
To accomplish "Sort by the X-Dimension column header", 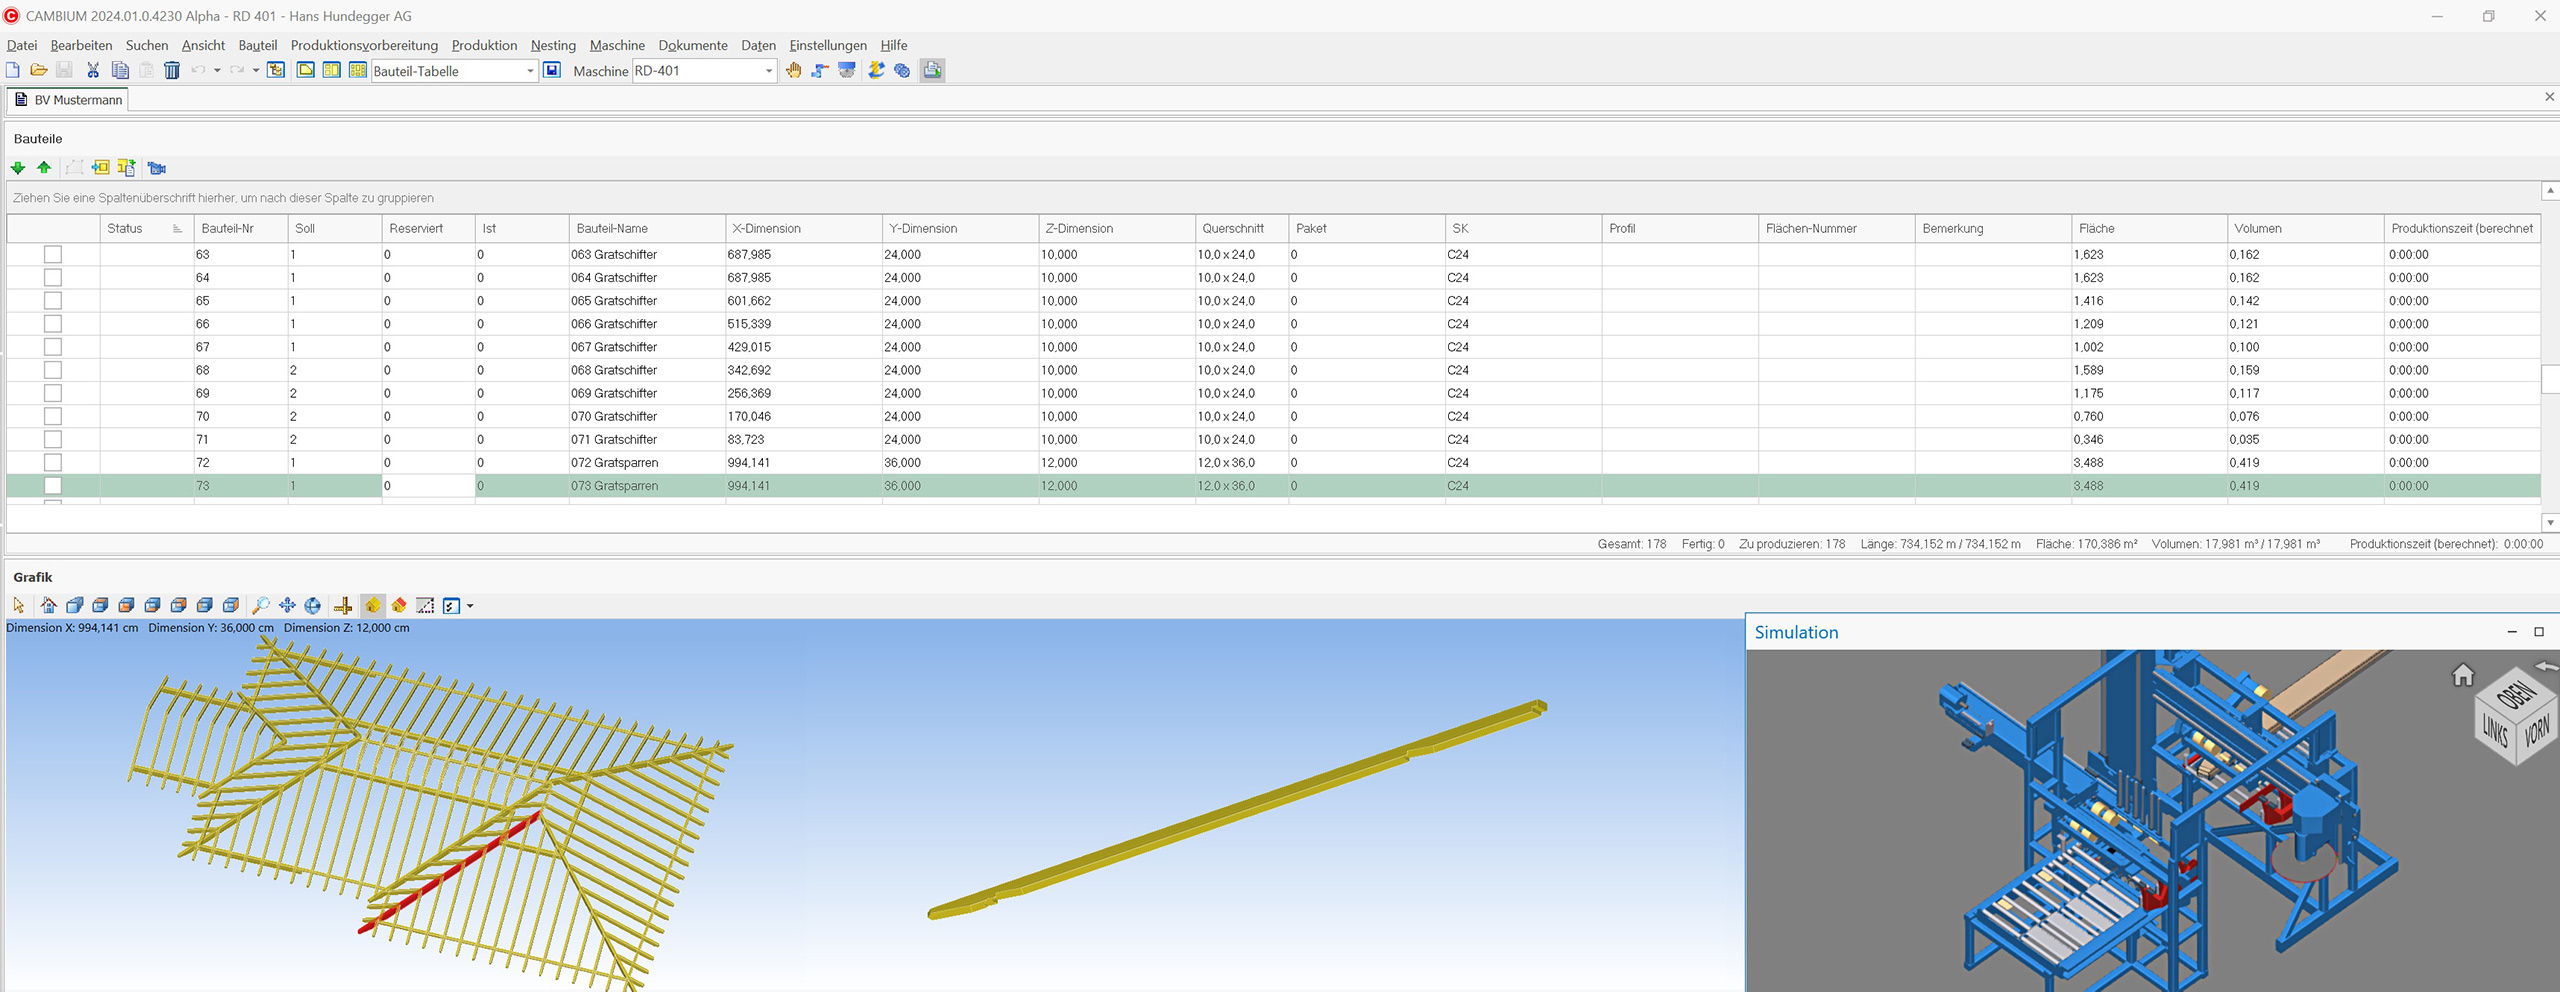I will point(767,228).
